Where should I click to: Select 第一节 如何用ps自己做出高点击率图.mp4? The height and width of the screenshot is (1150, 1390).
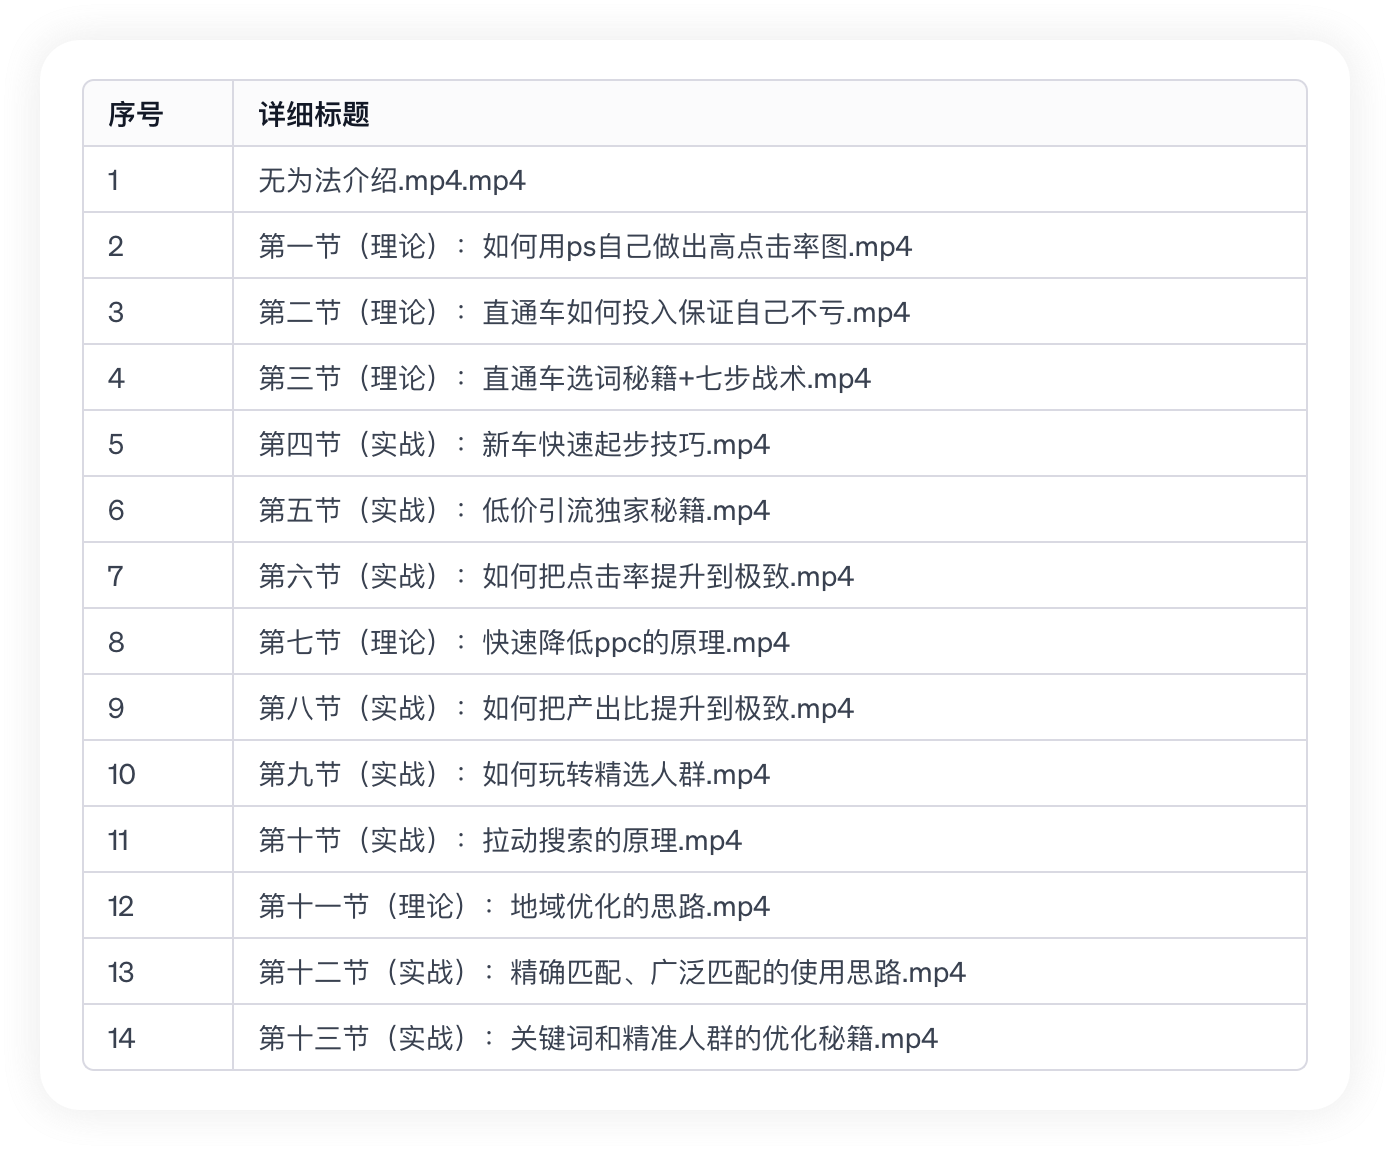(x=585, y=246)
